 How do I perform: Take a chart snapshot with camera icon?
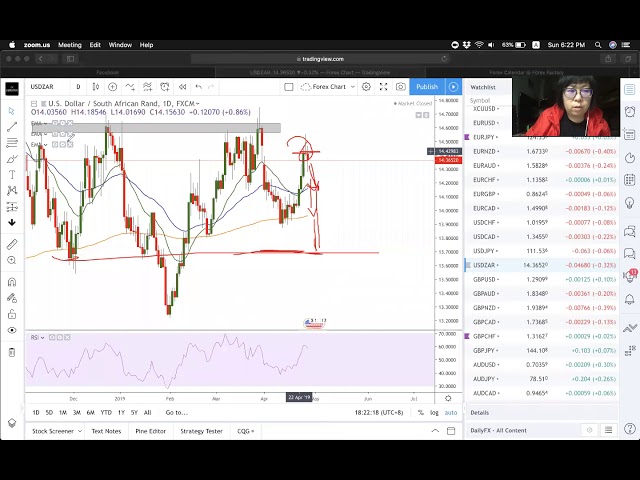pos(401,87)
